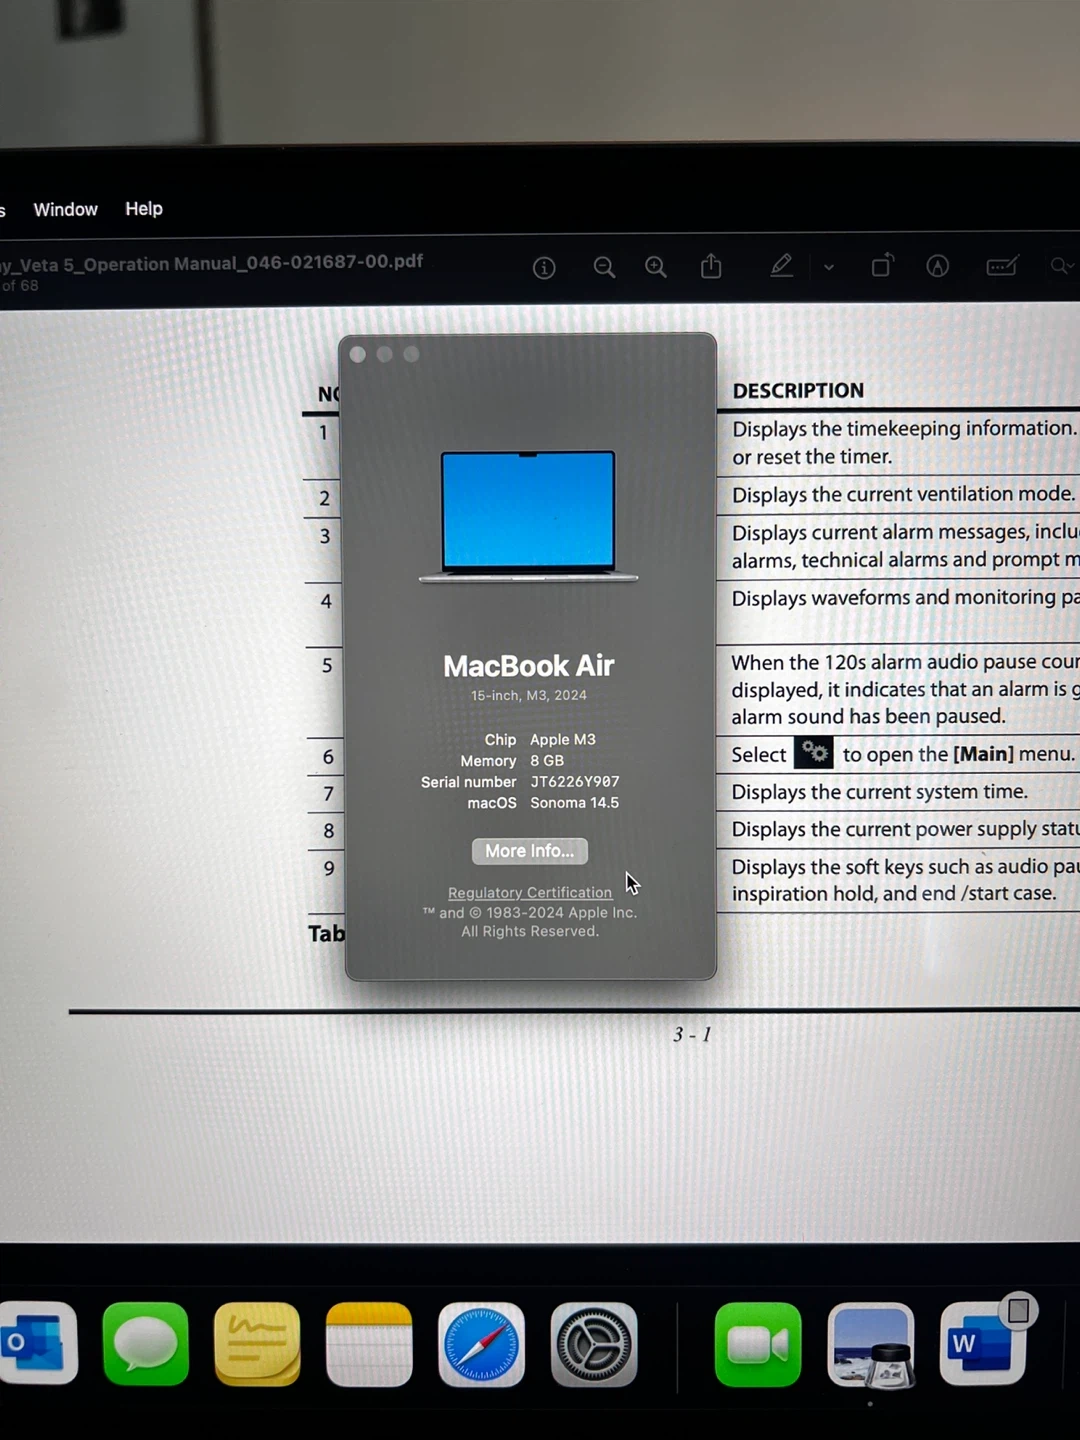1080x1440 pixels.
Task: Launch Safari from the Dock
Action: 481,1345
